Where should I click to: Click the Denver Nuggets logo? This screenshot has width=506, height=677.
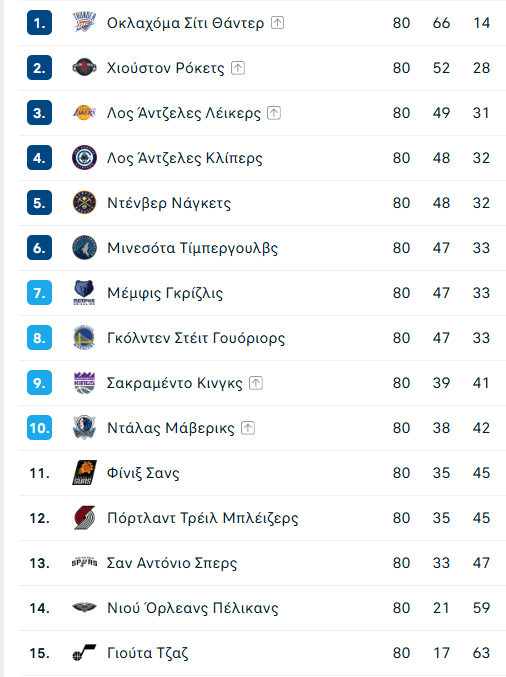[84, 202]
